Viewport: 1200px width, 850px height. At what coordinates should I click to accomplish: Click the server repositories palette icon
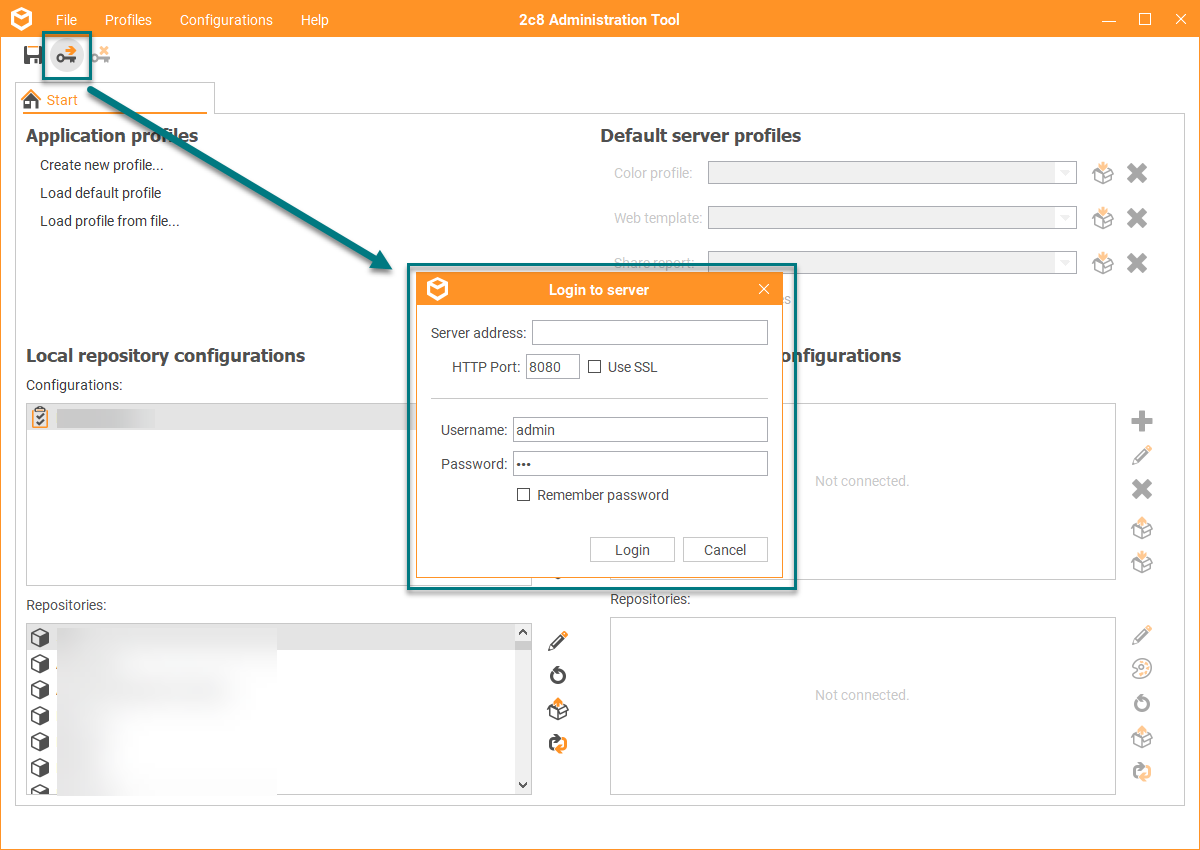1142,669
